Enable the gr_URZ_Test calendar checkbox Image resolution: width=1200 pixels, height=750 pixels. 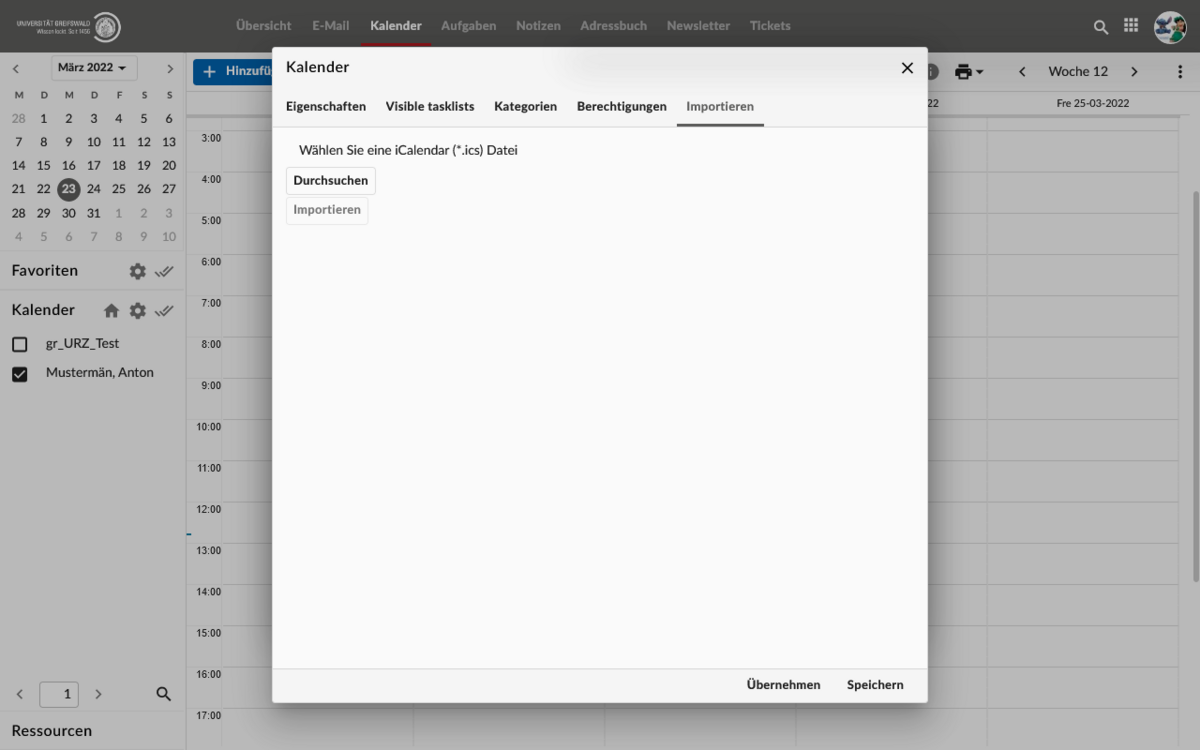[x=20, y=344]
